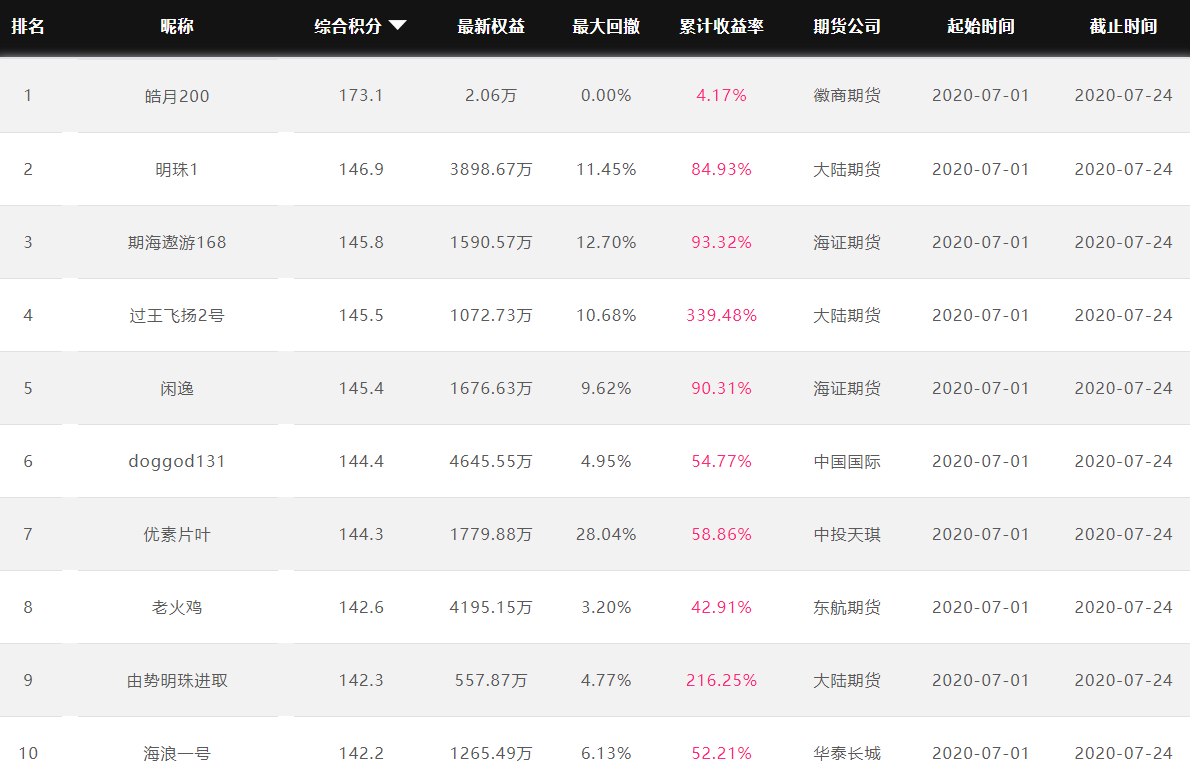The height and width of the screenshot is (783, 1190).
Task: Select score value 146.9
Action: click(360, 169)
